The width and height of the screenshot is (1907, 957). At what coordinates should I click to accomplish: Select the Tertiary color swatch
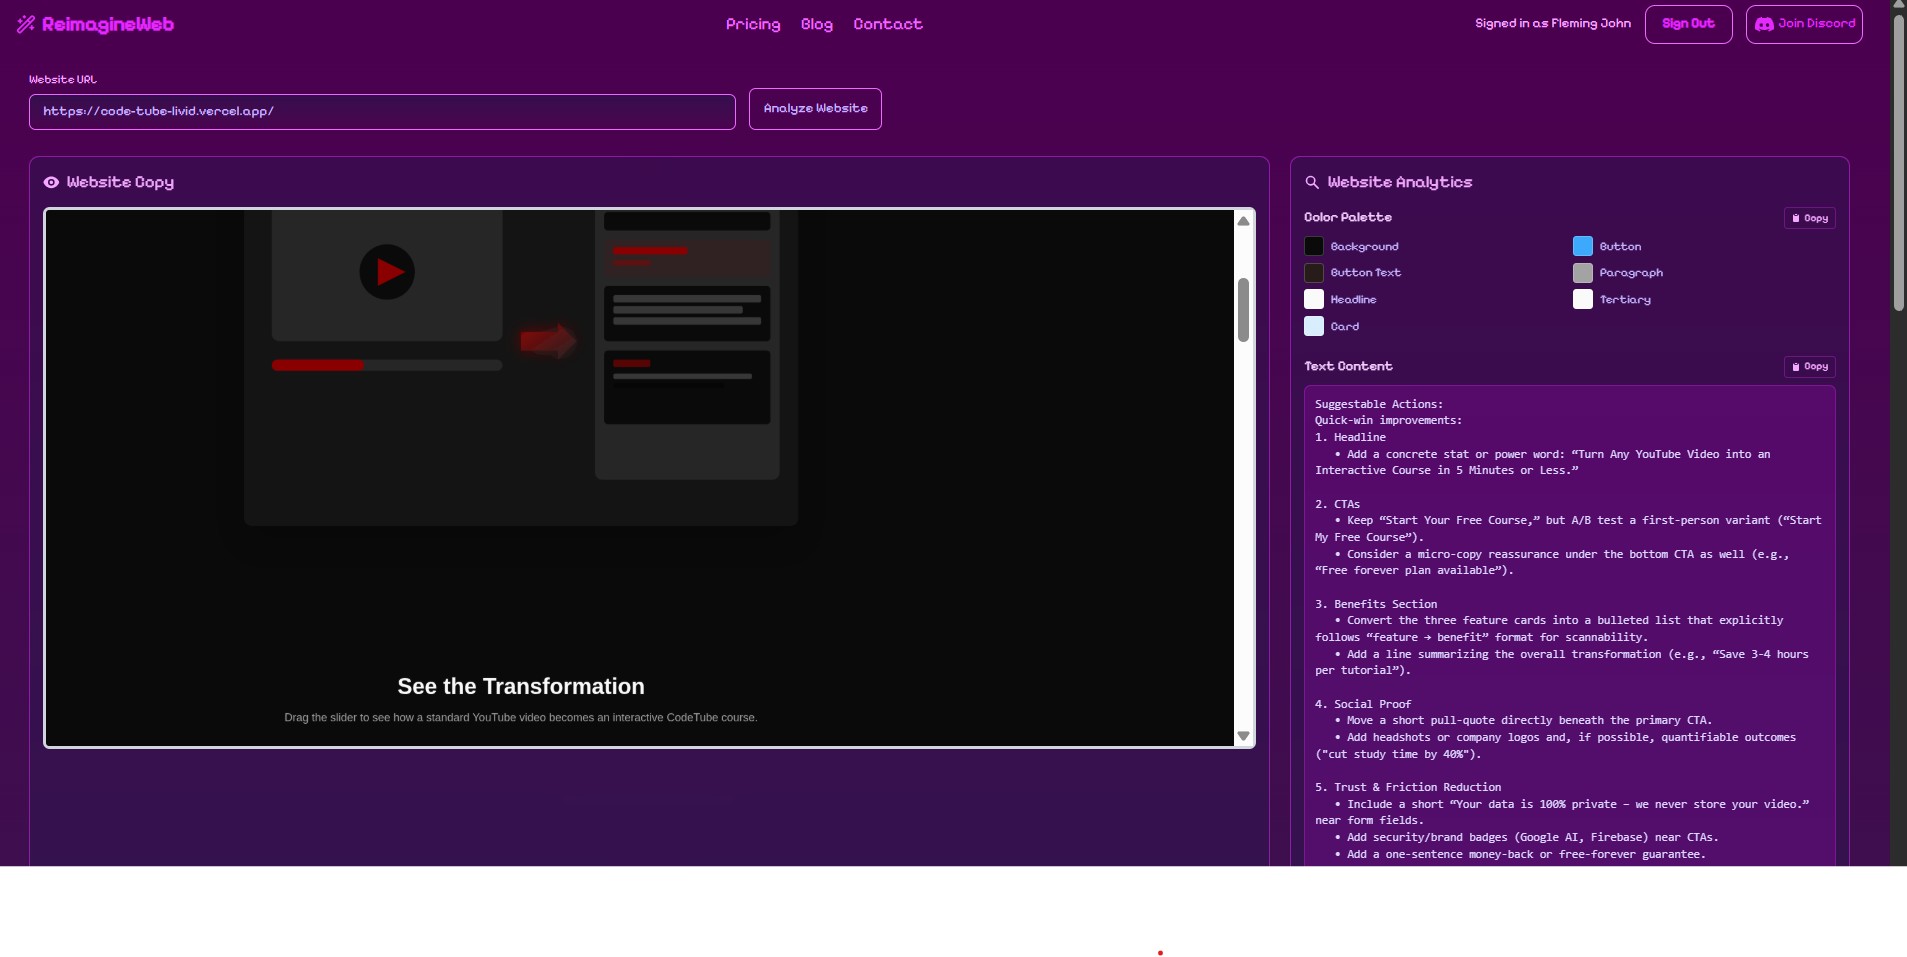coord(1583,299)
